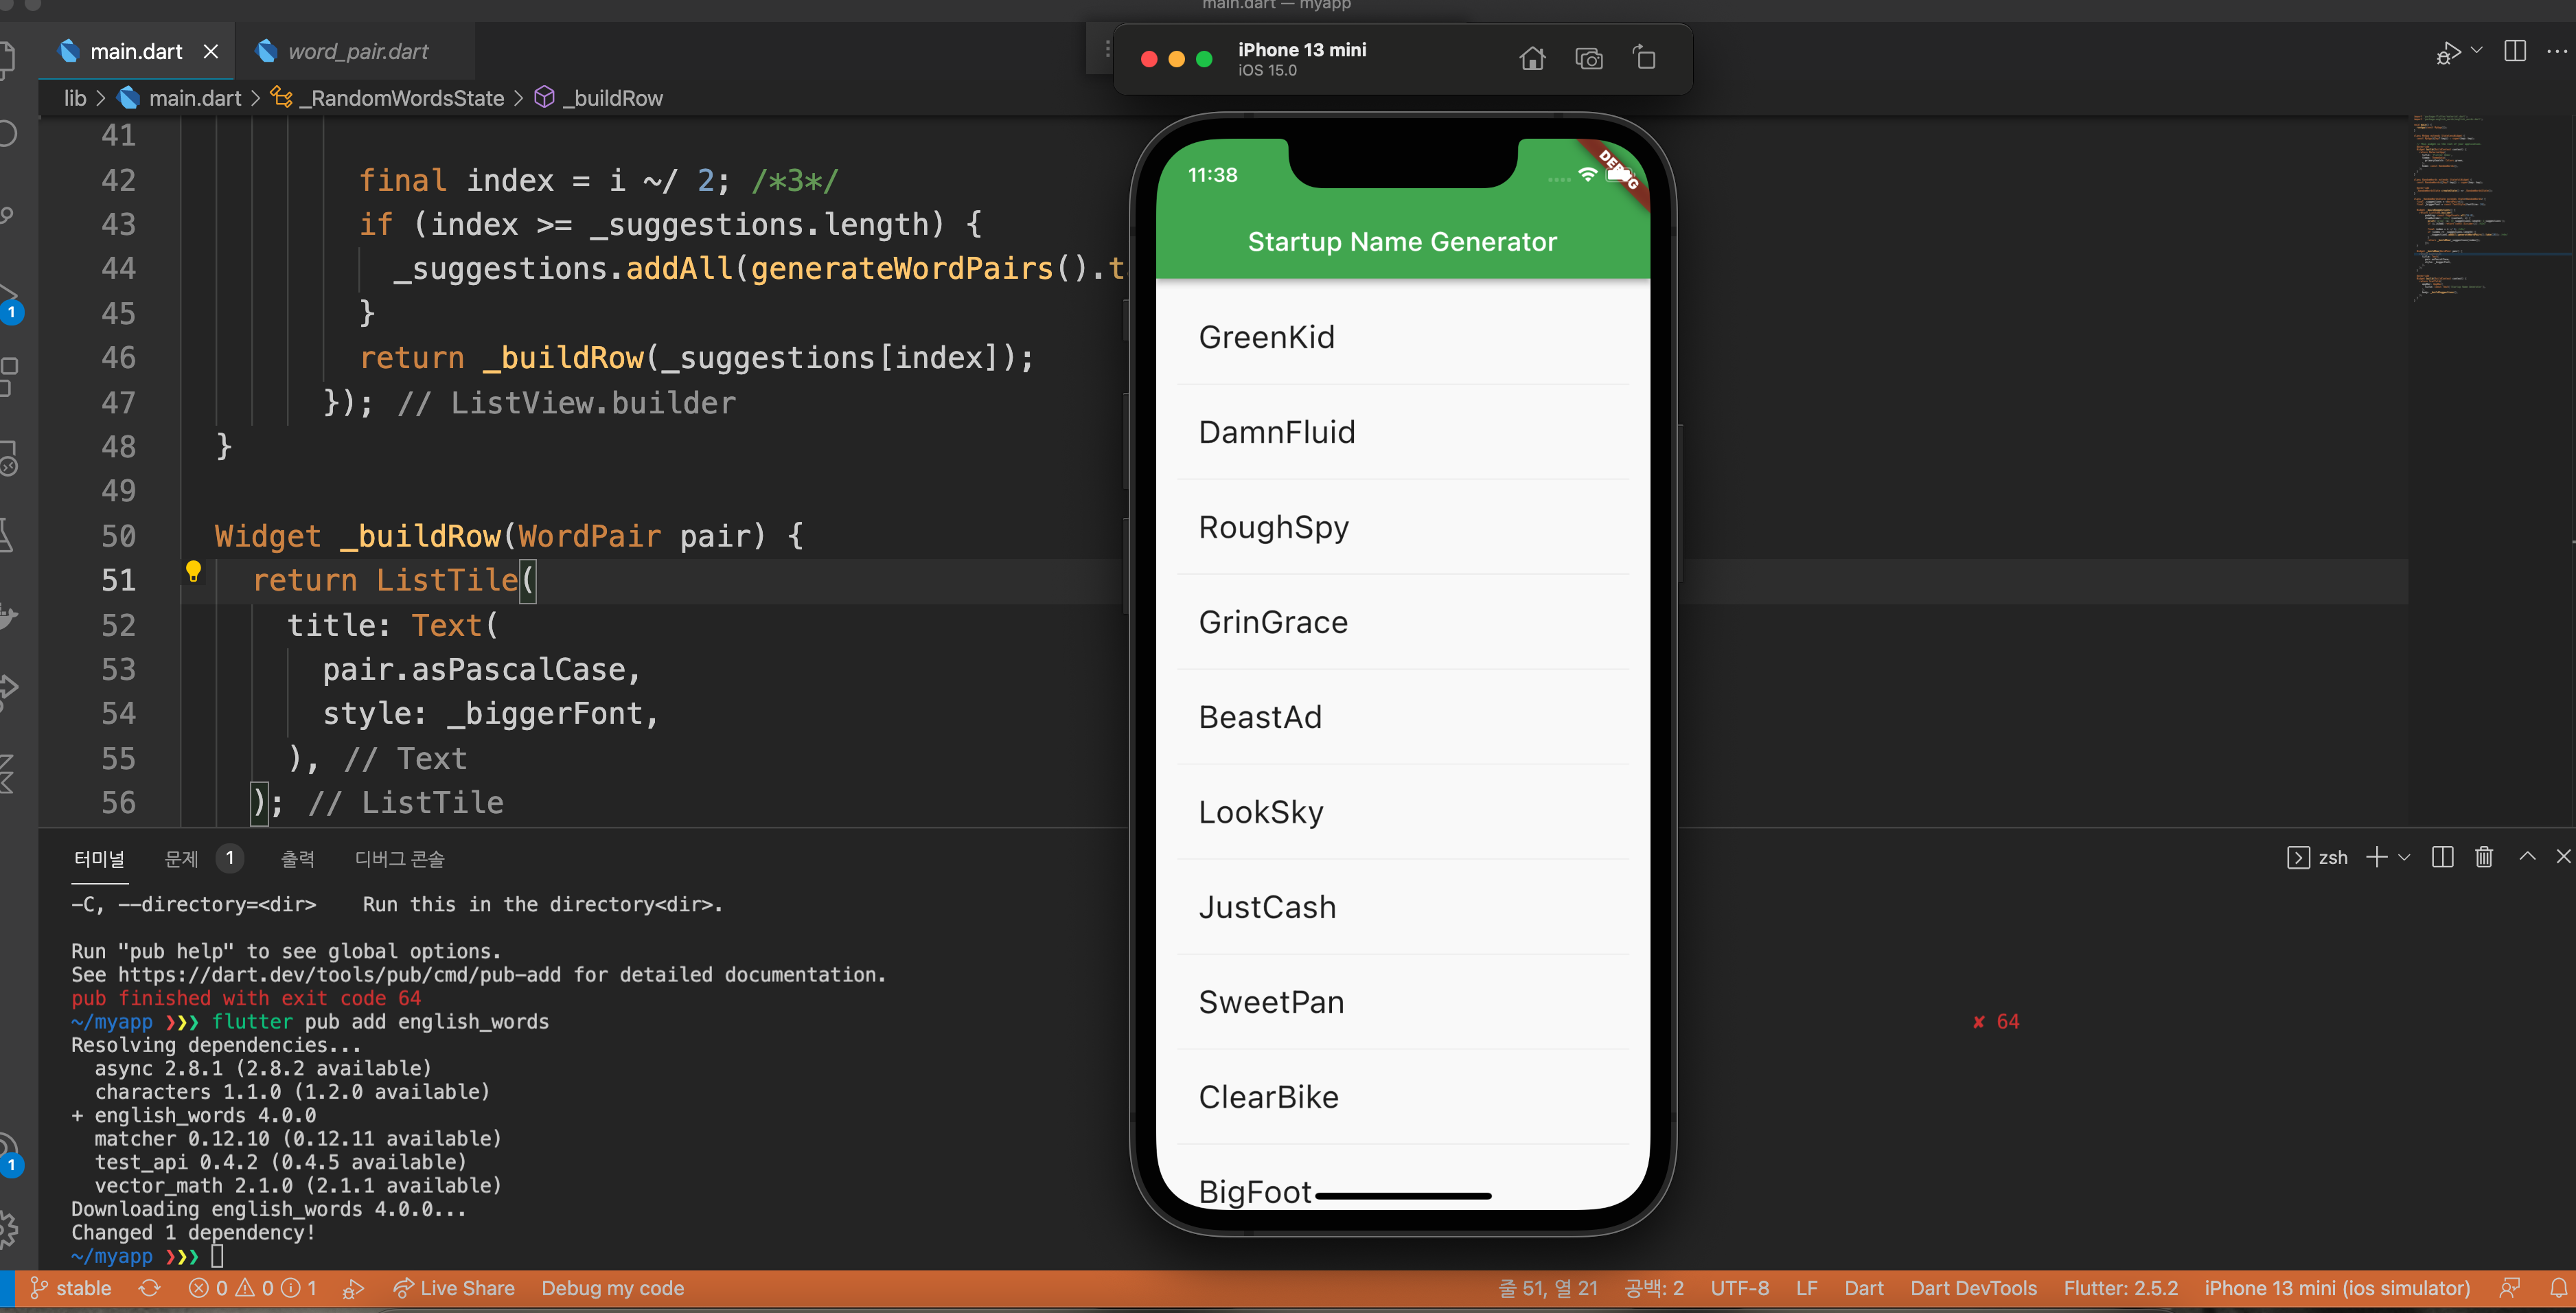Click Debug my code in status bar

pyautogui.click(x=612, y=1288)
